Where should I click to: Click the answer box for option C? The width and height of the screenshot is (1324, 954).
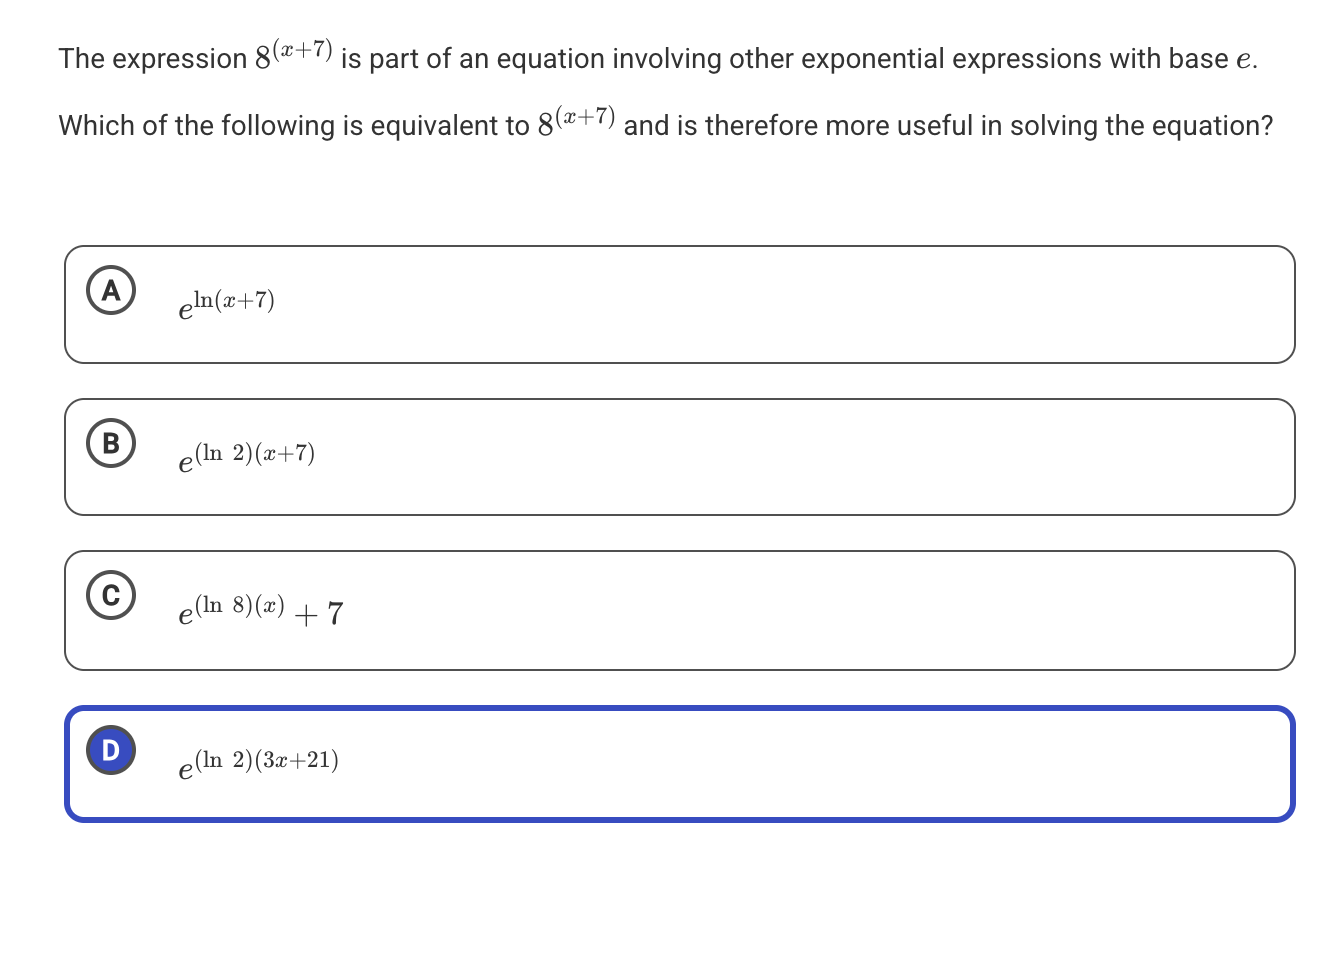pos(678,610)
